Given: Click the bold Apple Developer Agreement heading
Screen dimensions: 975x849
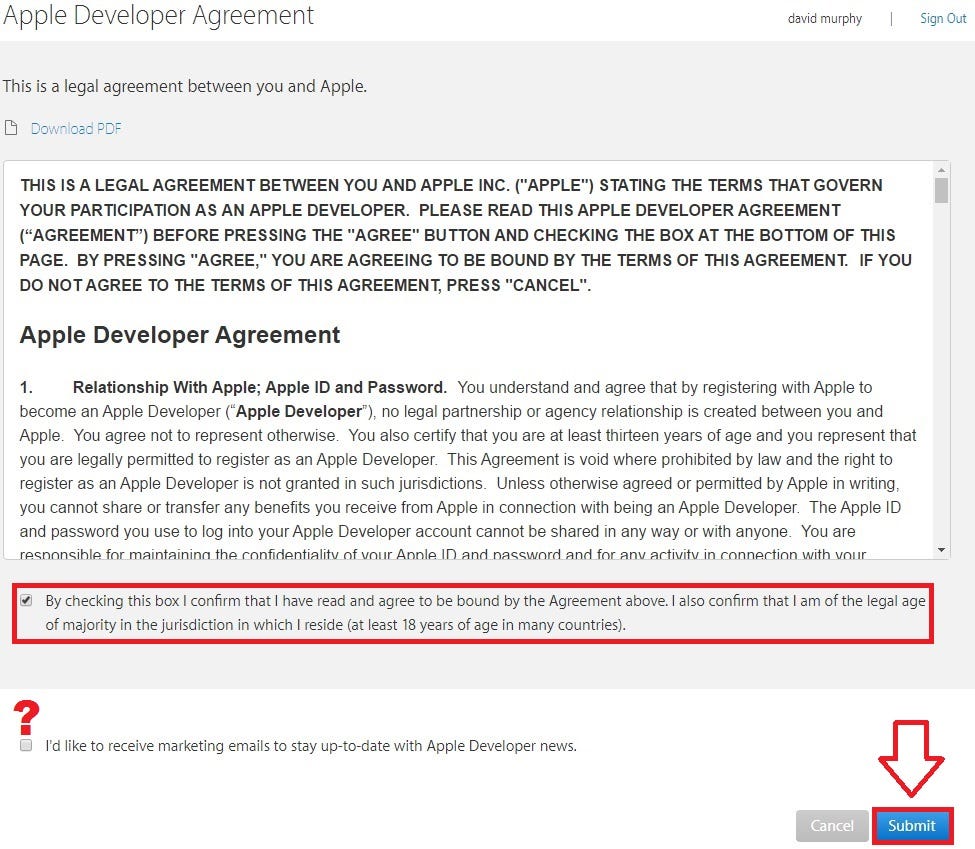Looking at the screenshot, I should pos(180,335).
